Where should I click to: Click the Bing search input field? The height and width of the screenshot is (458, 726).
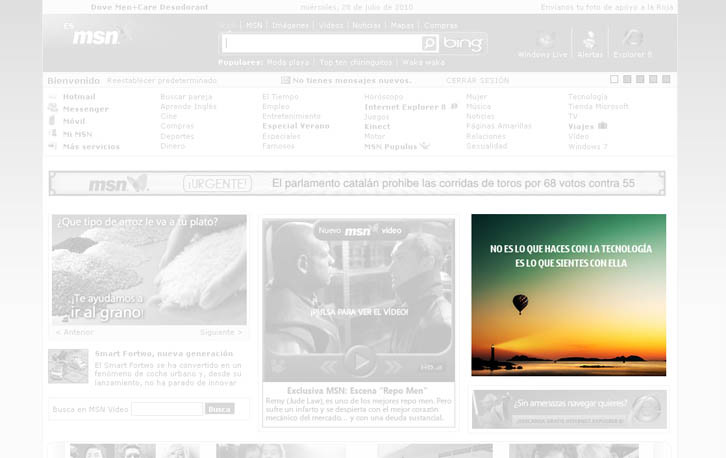[x=321, y=44]
